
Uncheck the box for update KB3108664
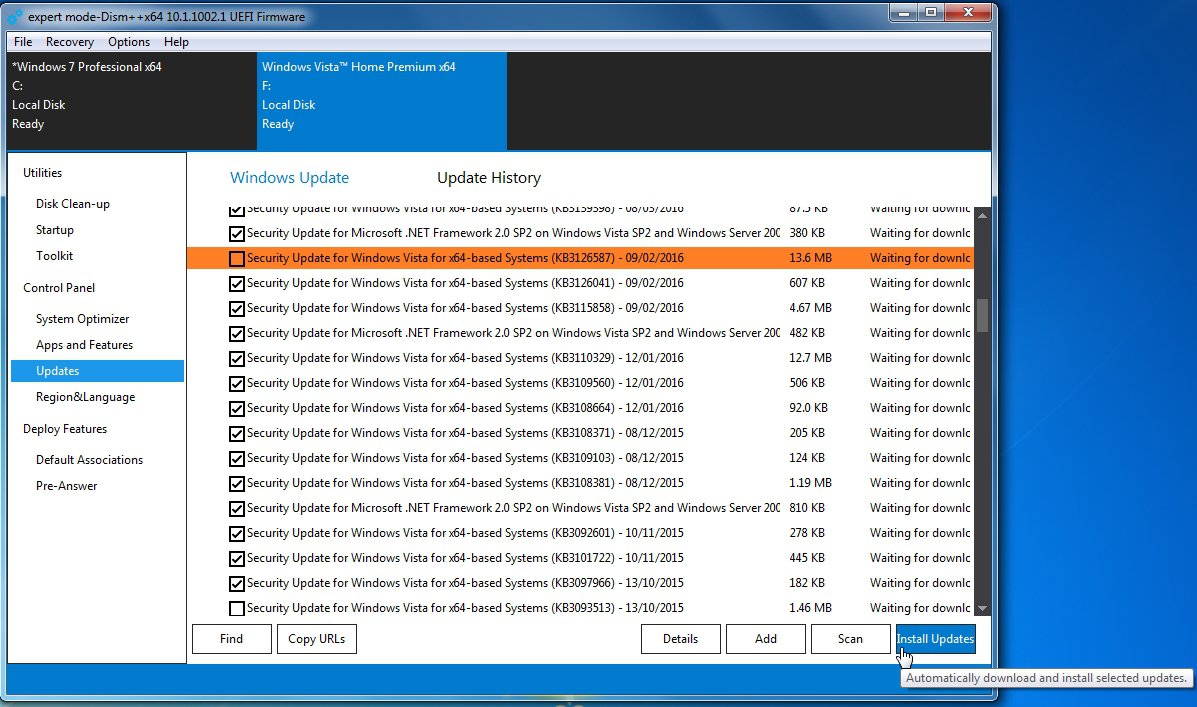tap(237, 409)
